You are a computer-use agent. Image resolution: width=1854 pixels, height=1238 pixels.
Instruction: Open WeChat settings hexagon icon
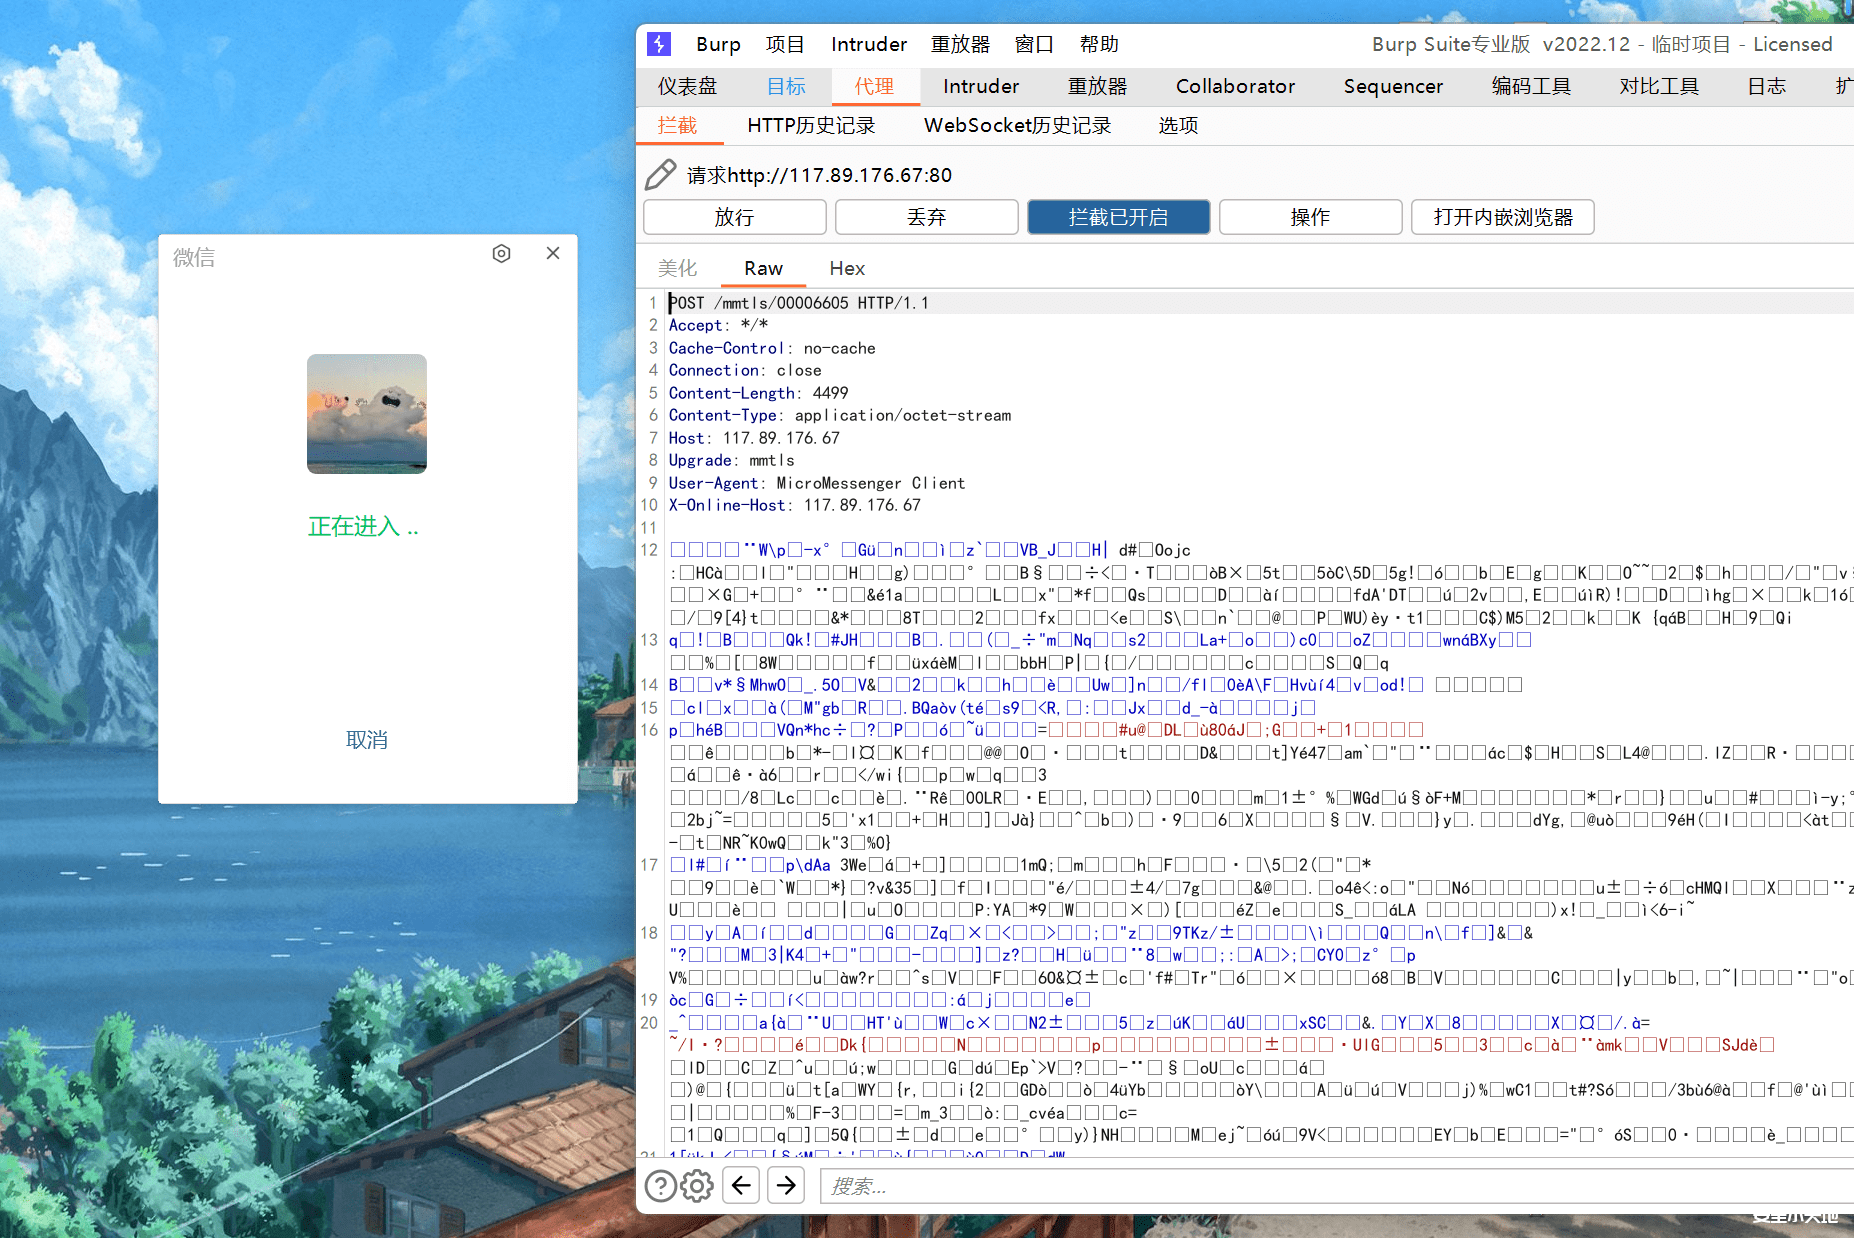(502, 254)
